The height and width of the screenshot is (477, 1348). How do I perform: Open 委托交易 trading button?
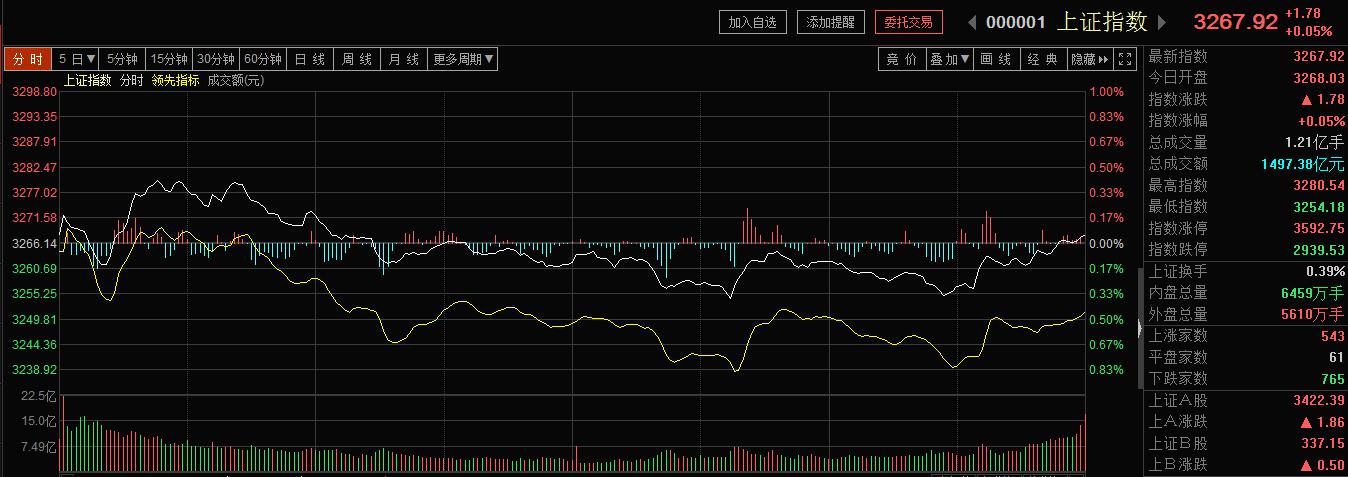click(908, 22)
